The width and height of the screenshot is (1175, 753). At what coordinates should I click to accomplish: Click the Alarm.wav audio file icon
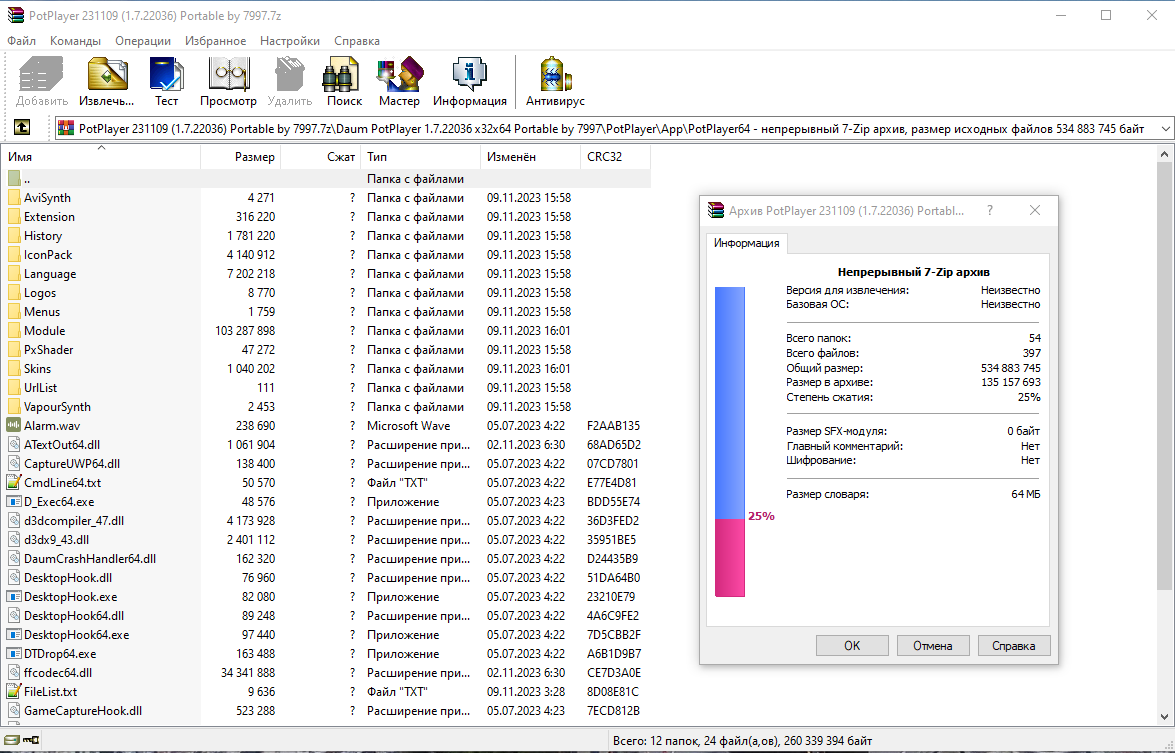(x=13, y=426)
